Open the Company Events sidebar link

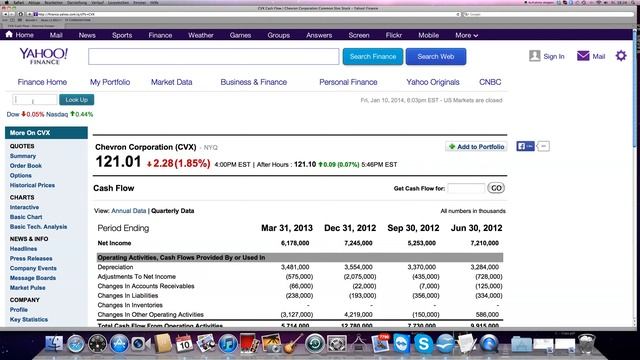33,268
